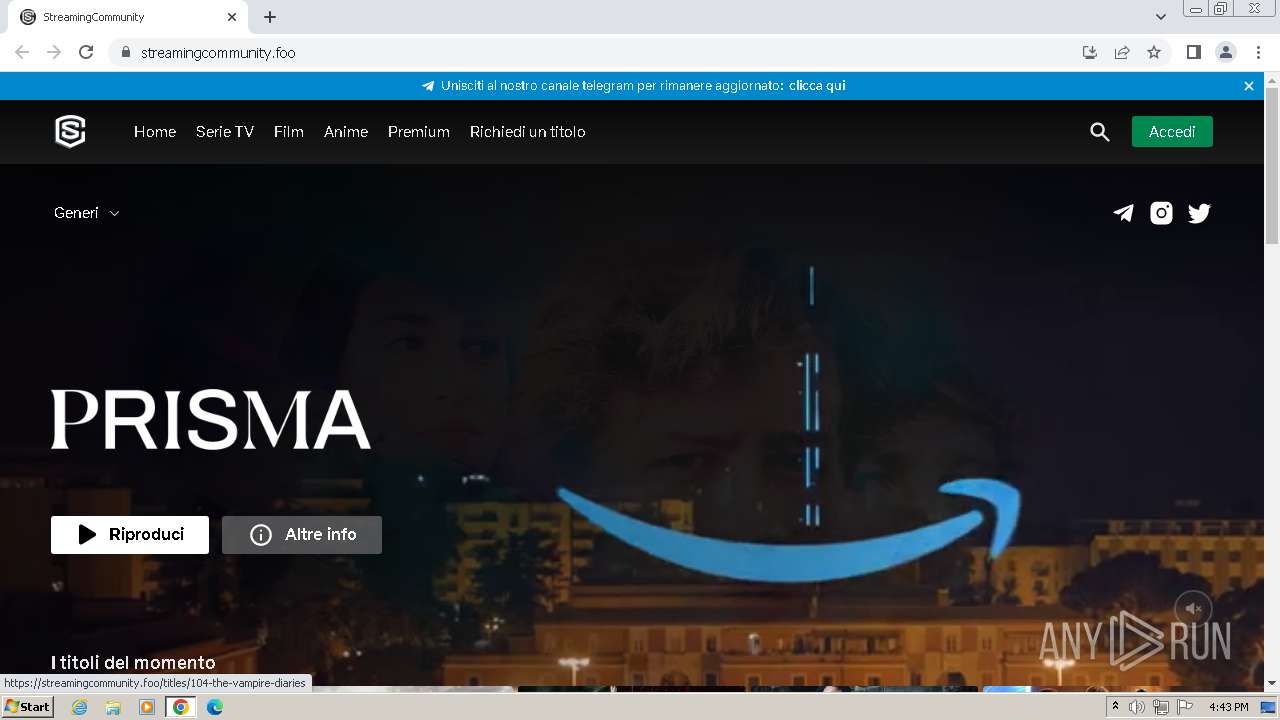The height and width of the screenshot is (720, 1280).
Task: Open the Premium page
Action: pyautogui.click(x=419, y=132)
